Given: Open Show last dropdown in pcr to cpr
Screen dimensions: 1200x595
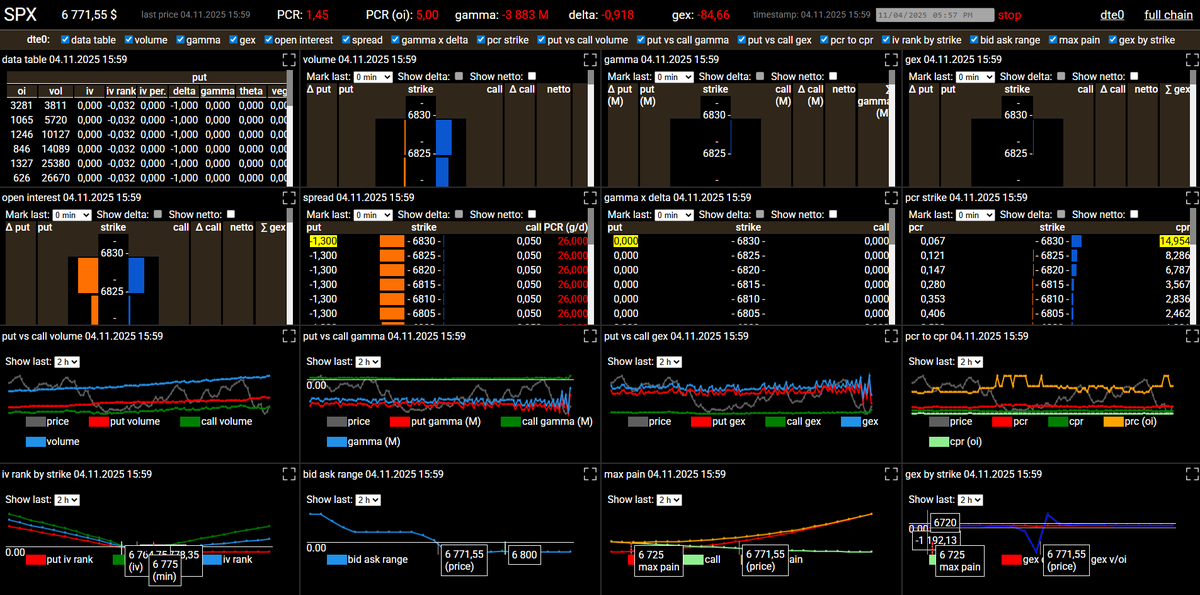Looking at the screenshot, I should click(969, 362).
